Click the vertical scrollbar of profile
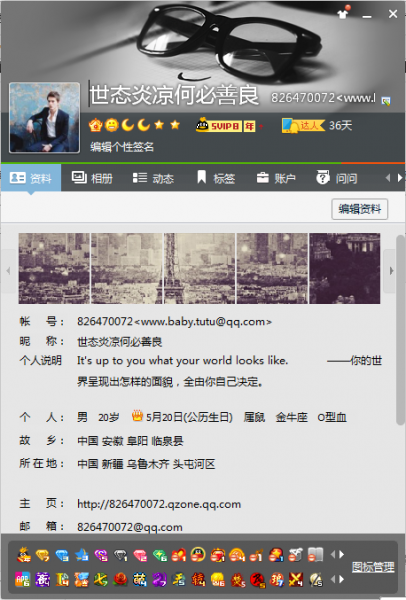This screenshot has height=600, width=406. click(400, 331)
